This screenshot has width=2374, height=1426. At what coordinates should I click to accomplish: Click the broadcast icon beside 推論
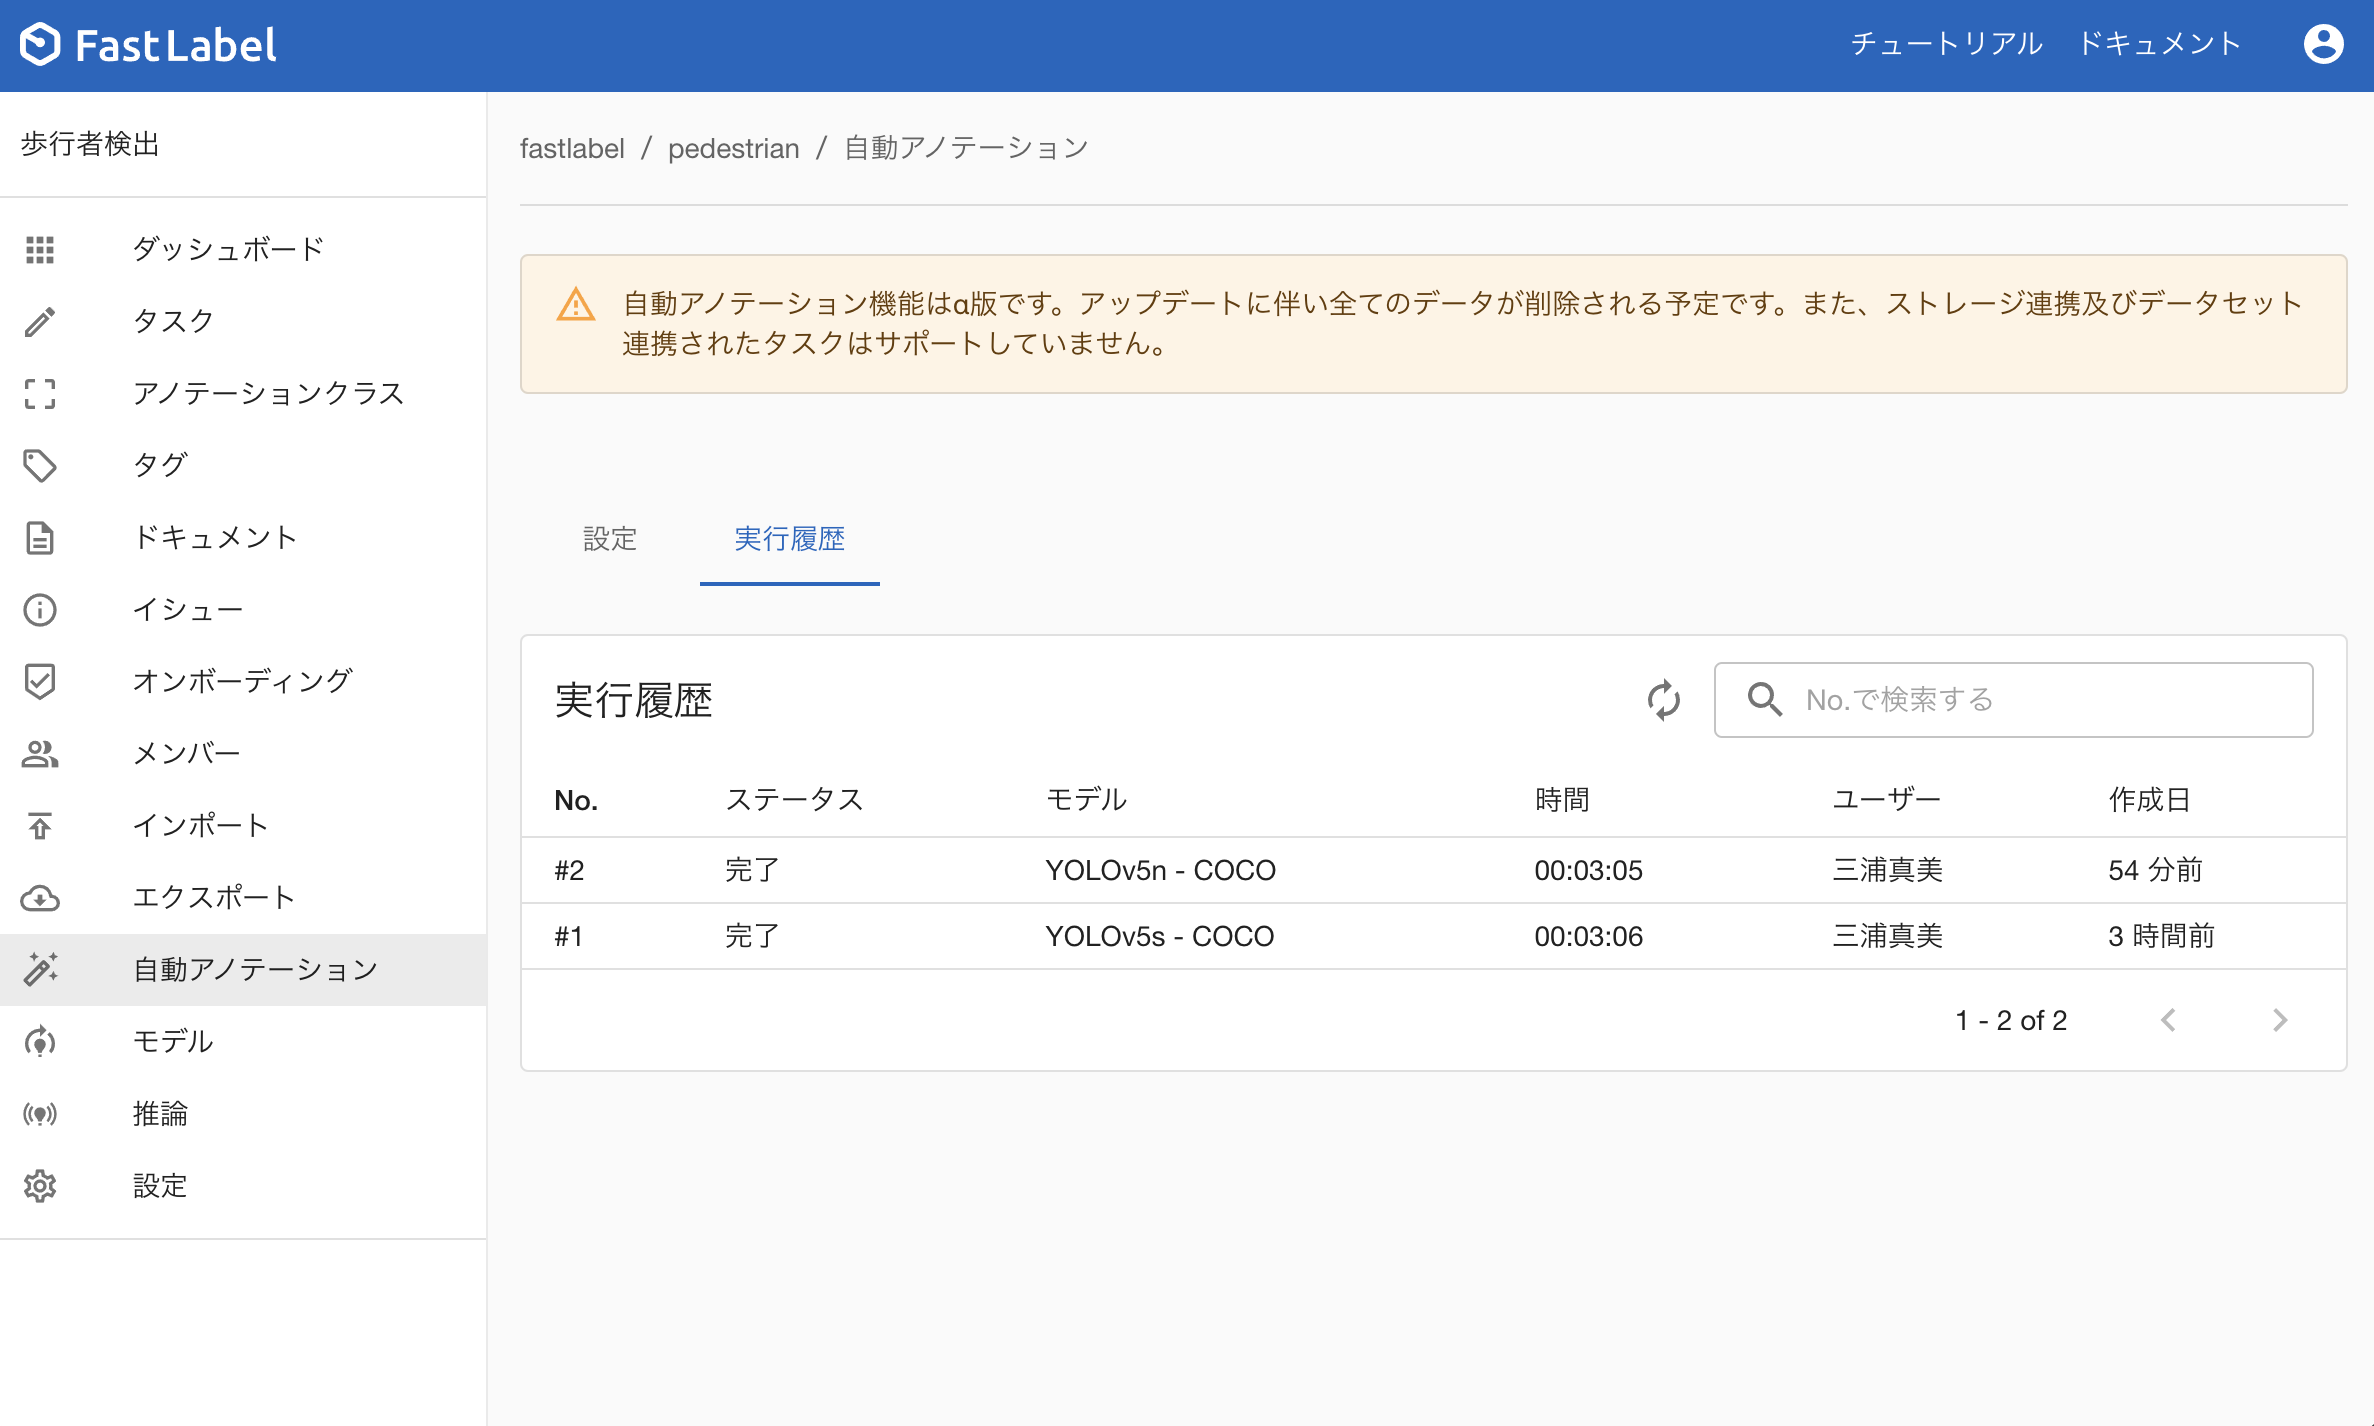click(40, 1113)
